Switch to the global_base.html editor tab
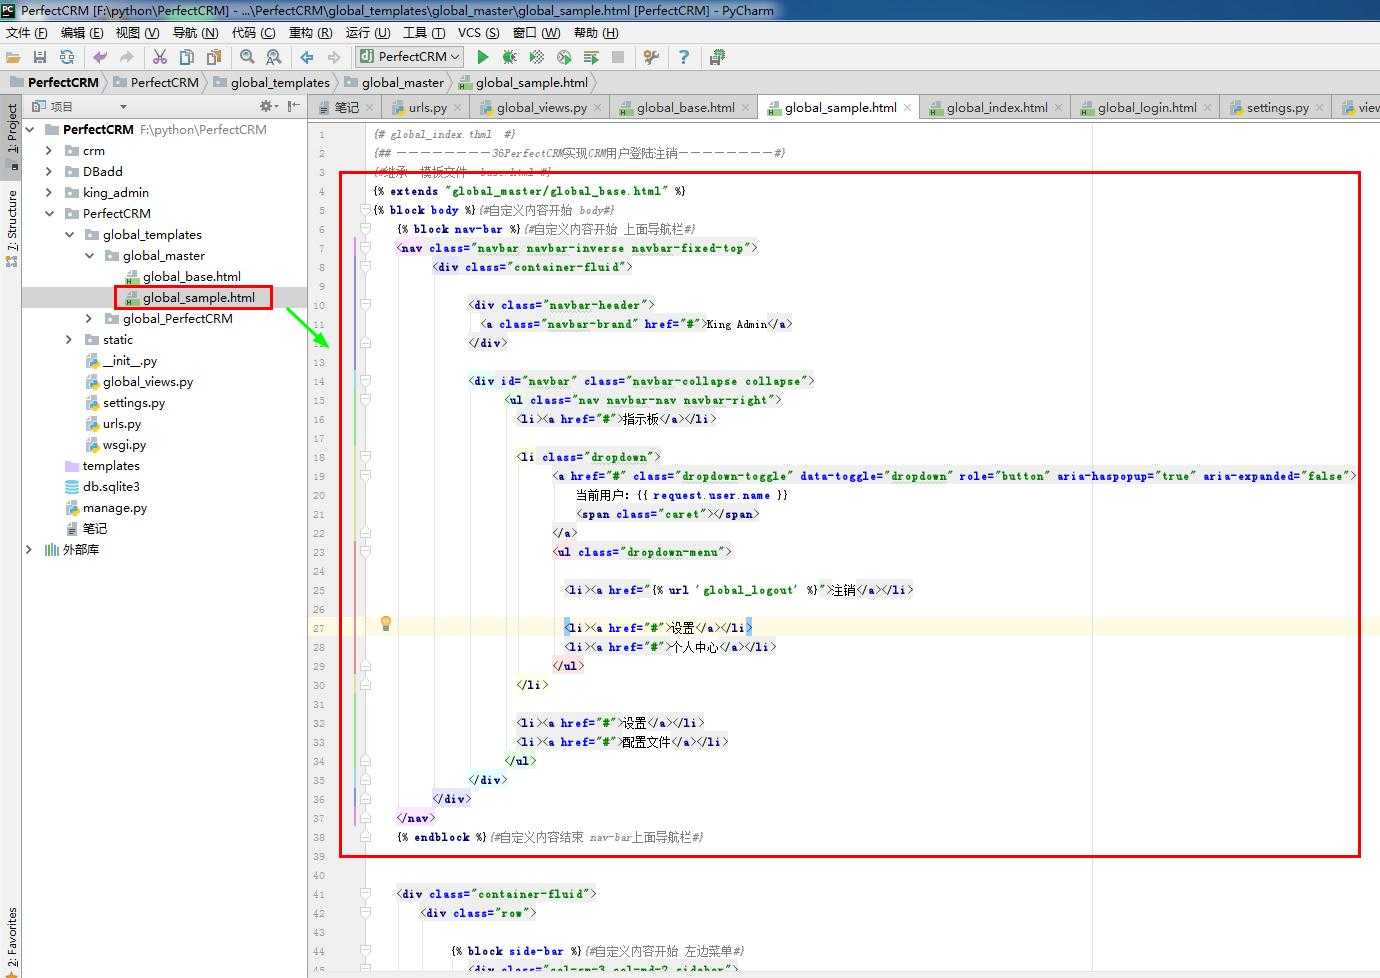The width and height of the screenshot is (1380, 978). tap(685, 107)
